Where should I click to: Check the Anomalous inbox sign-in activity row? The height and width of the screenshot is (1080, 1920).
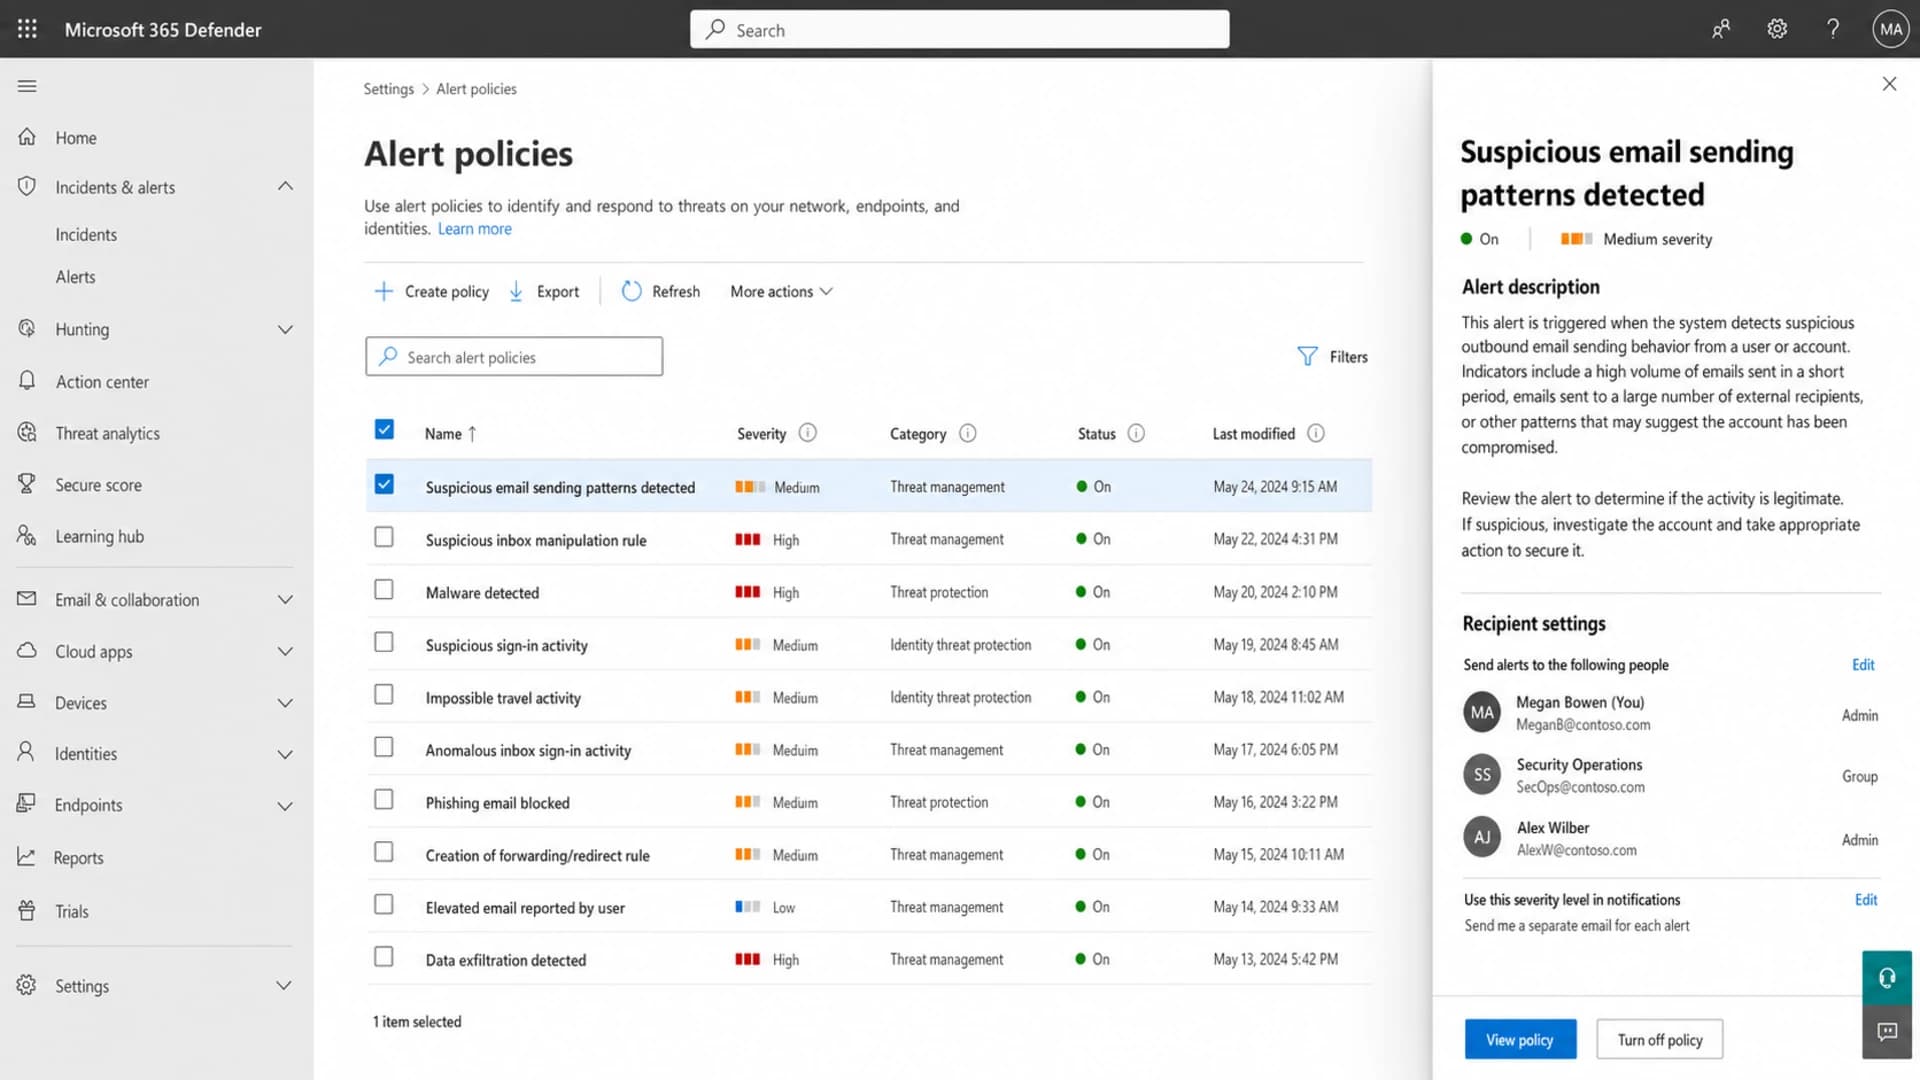pyautogui.click(x=384, y=747)
